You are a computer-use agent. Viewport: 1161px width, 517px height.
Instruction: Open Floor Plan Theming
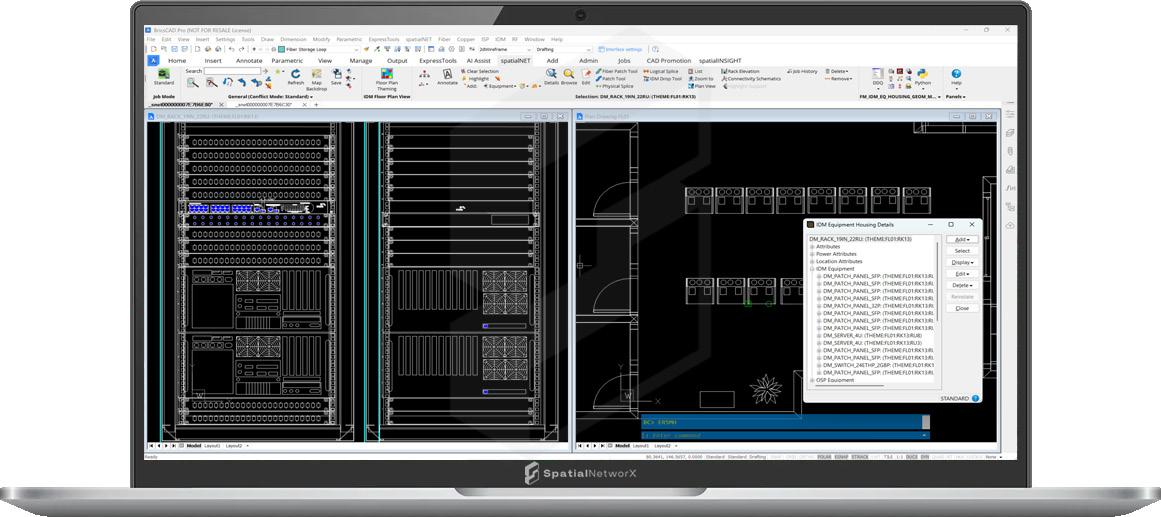click(x=387, y=77)
